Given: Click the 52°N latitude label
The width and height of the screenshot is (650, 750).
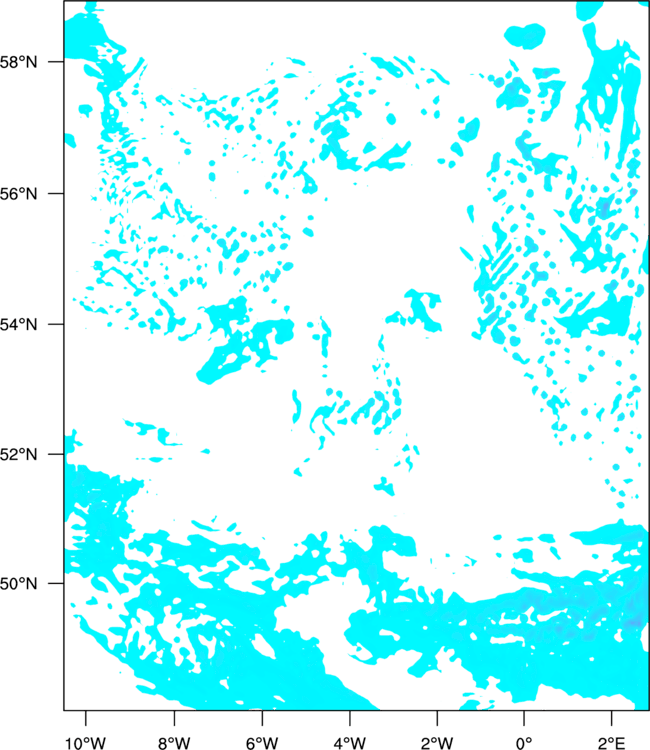Looking at the screenshot, I should point(18,454).
